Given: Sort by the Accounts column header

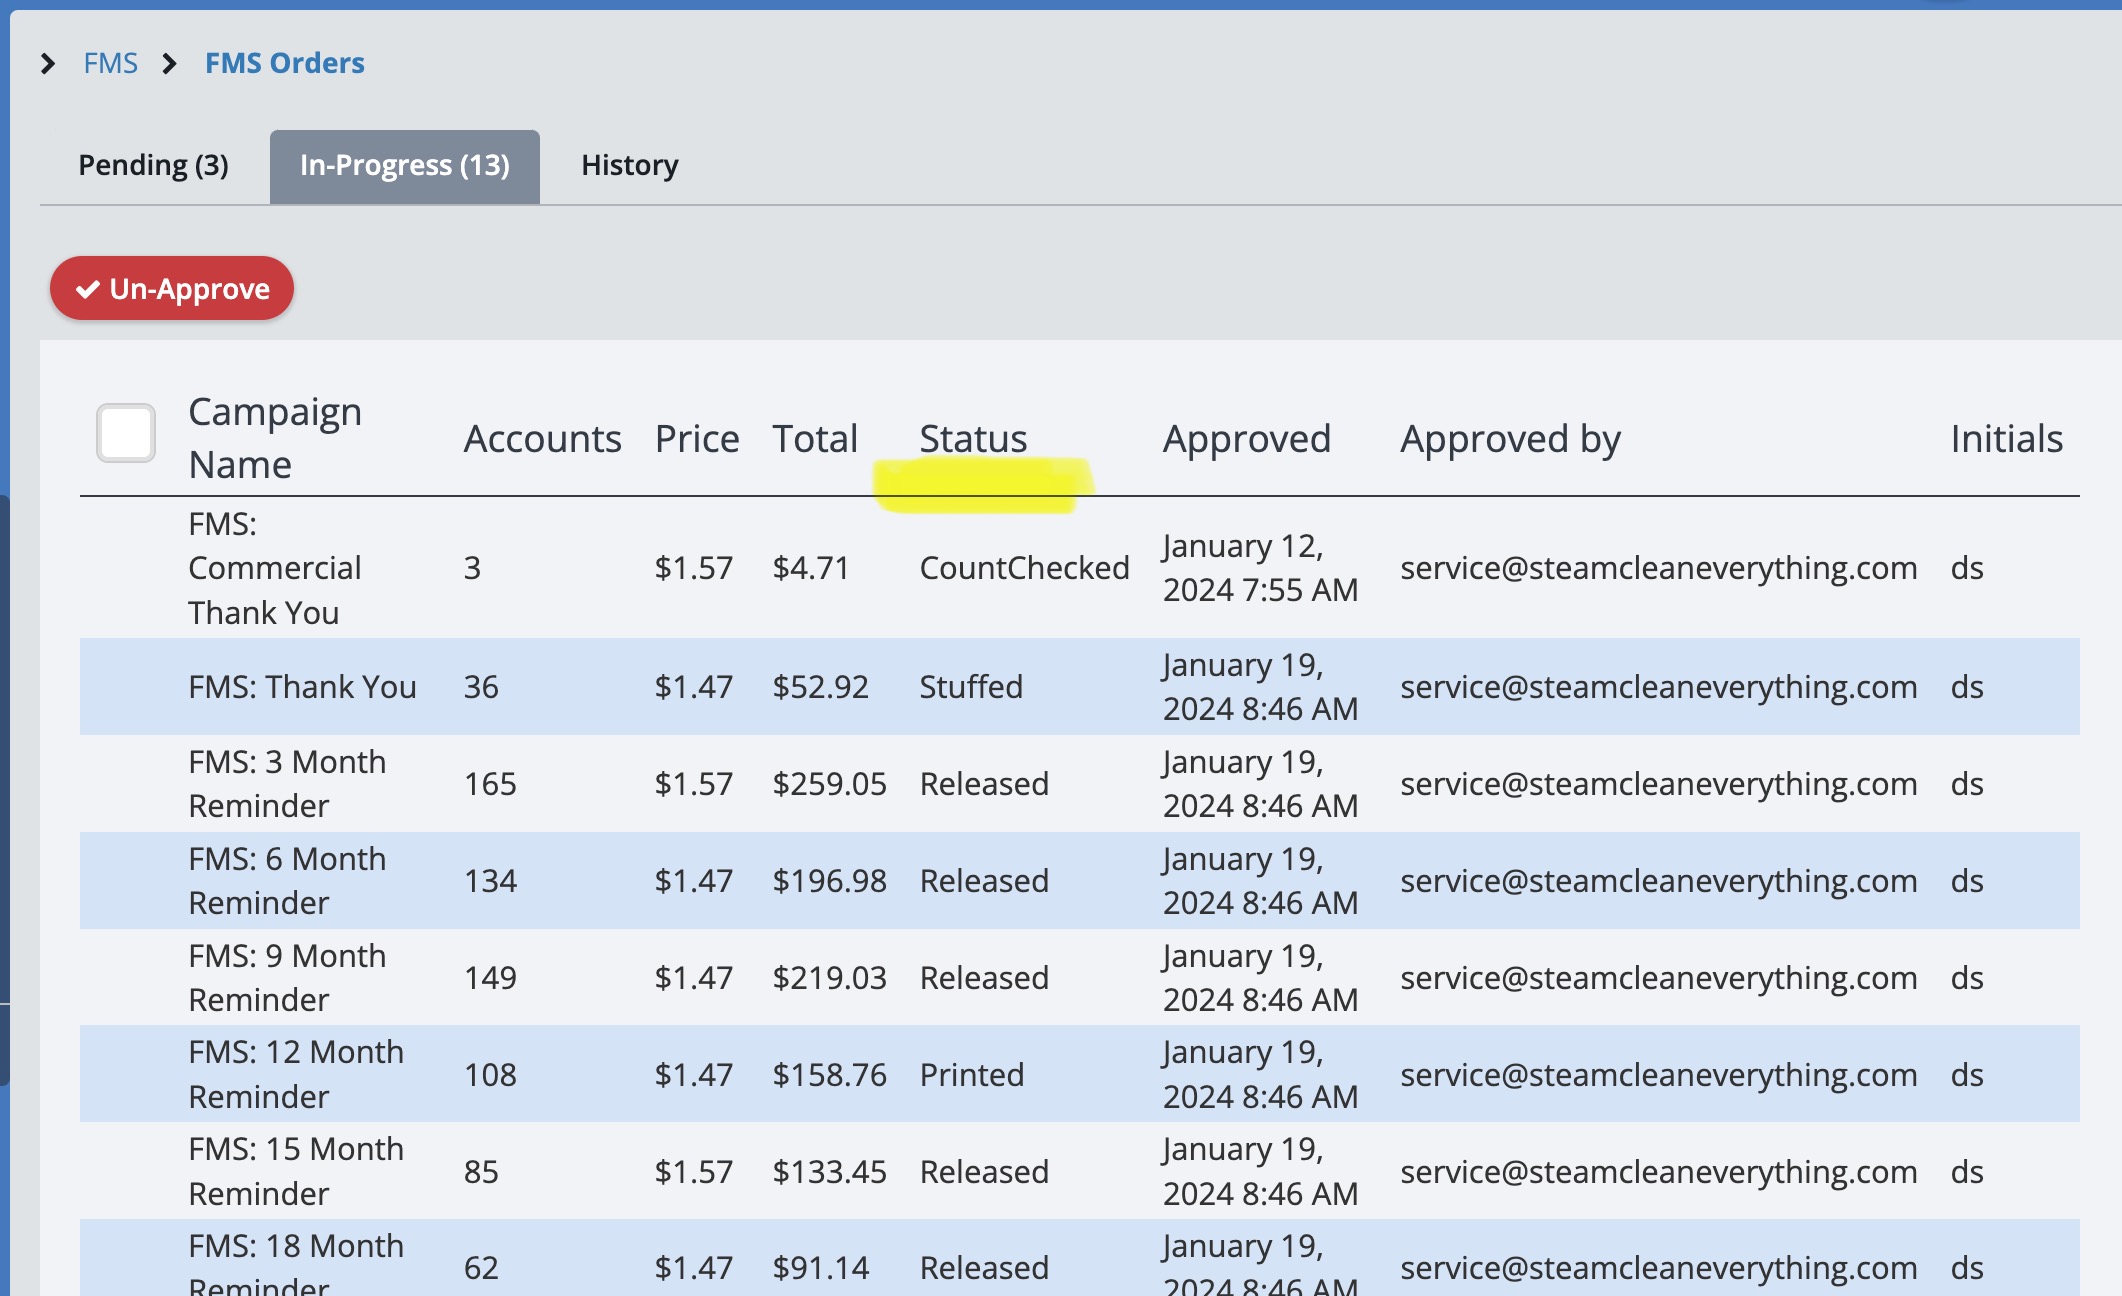Looking at the screenshot, I should tap(542, 439).
